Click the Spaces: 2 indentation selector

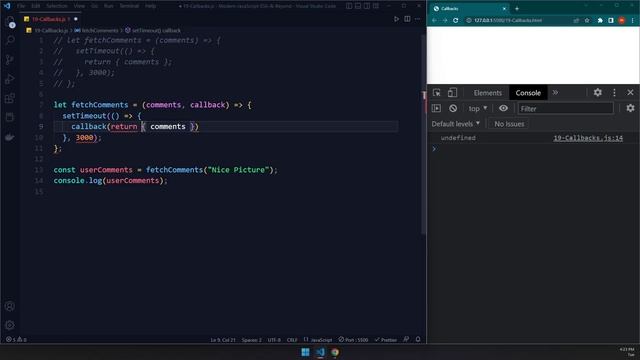tap(251, 340)
